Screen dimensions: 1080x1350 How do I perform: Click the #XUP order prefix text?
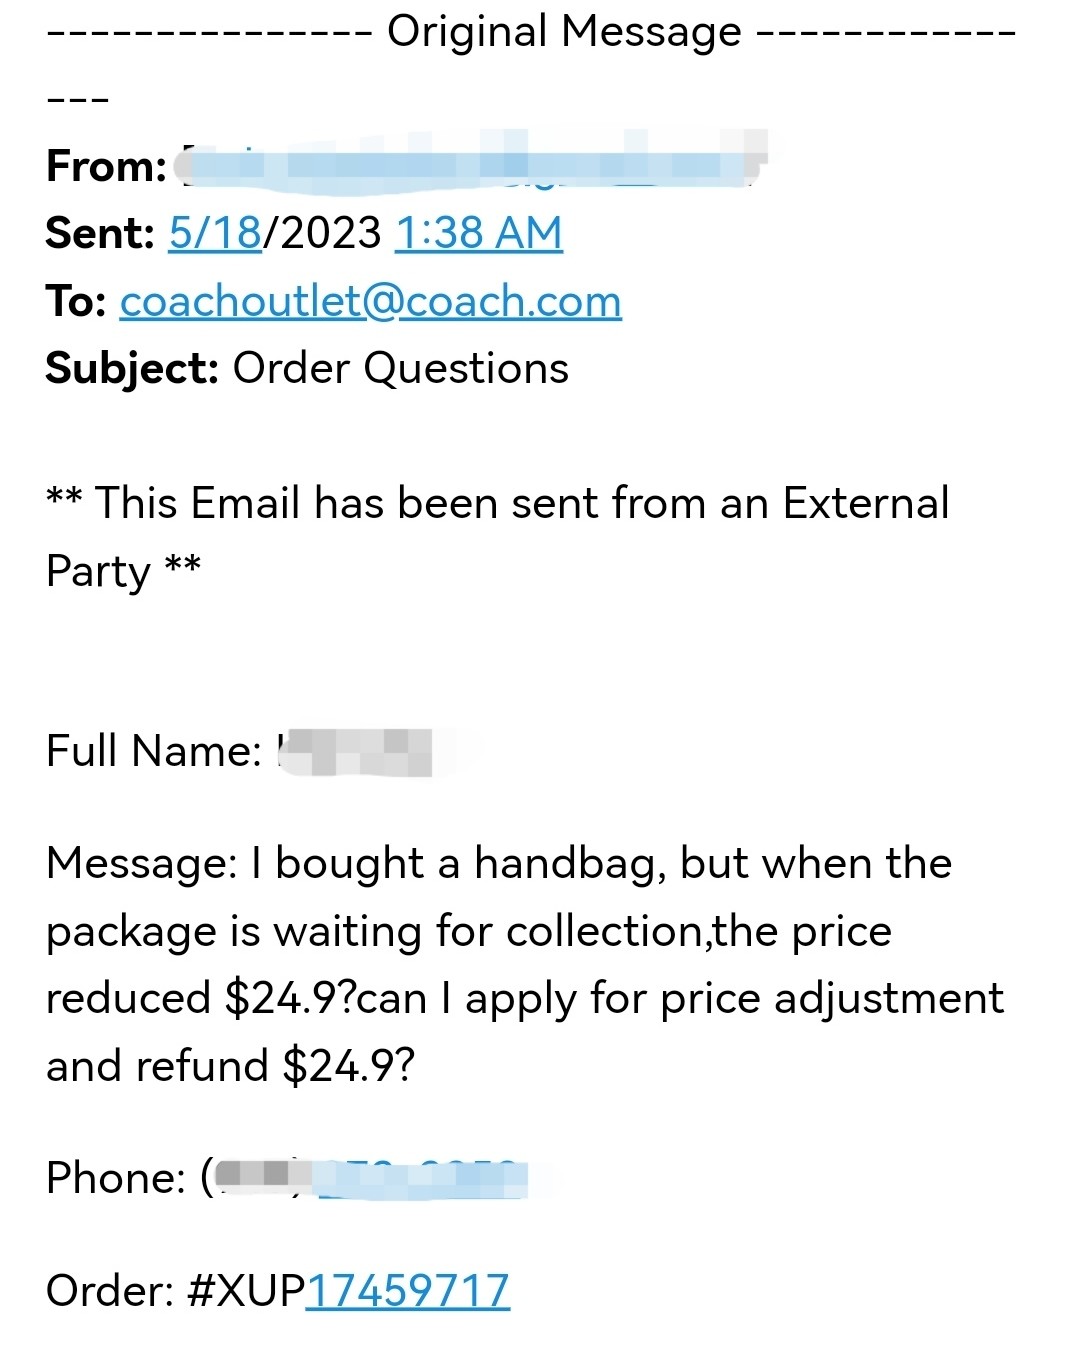(246, 1290)
